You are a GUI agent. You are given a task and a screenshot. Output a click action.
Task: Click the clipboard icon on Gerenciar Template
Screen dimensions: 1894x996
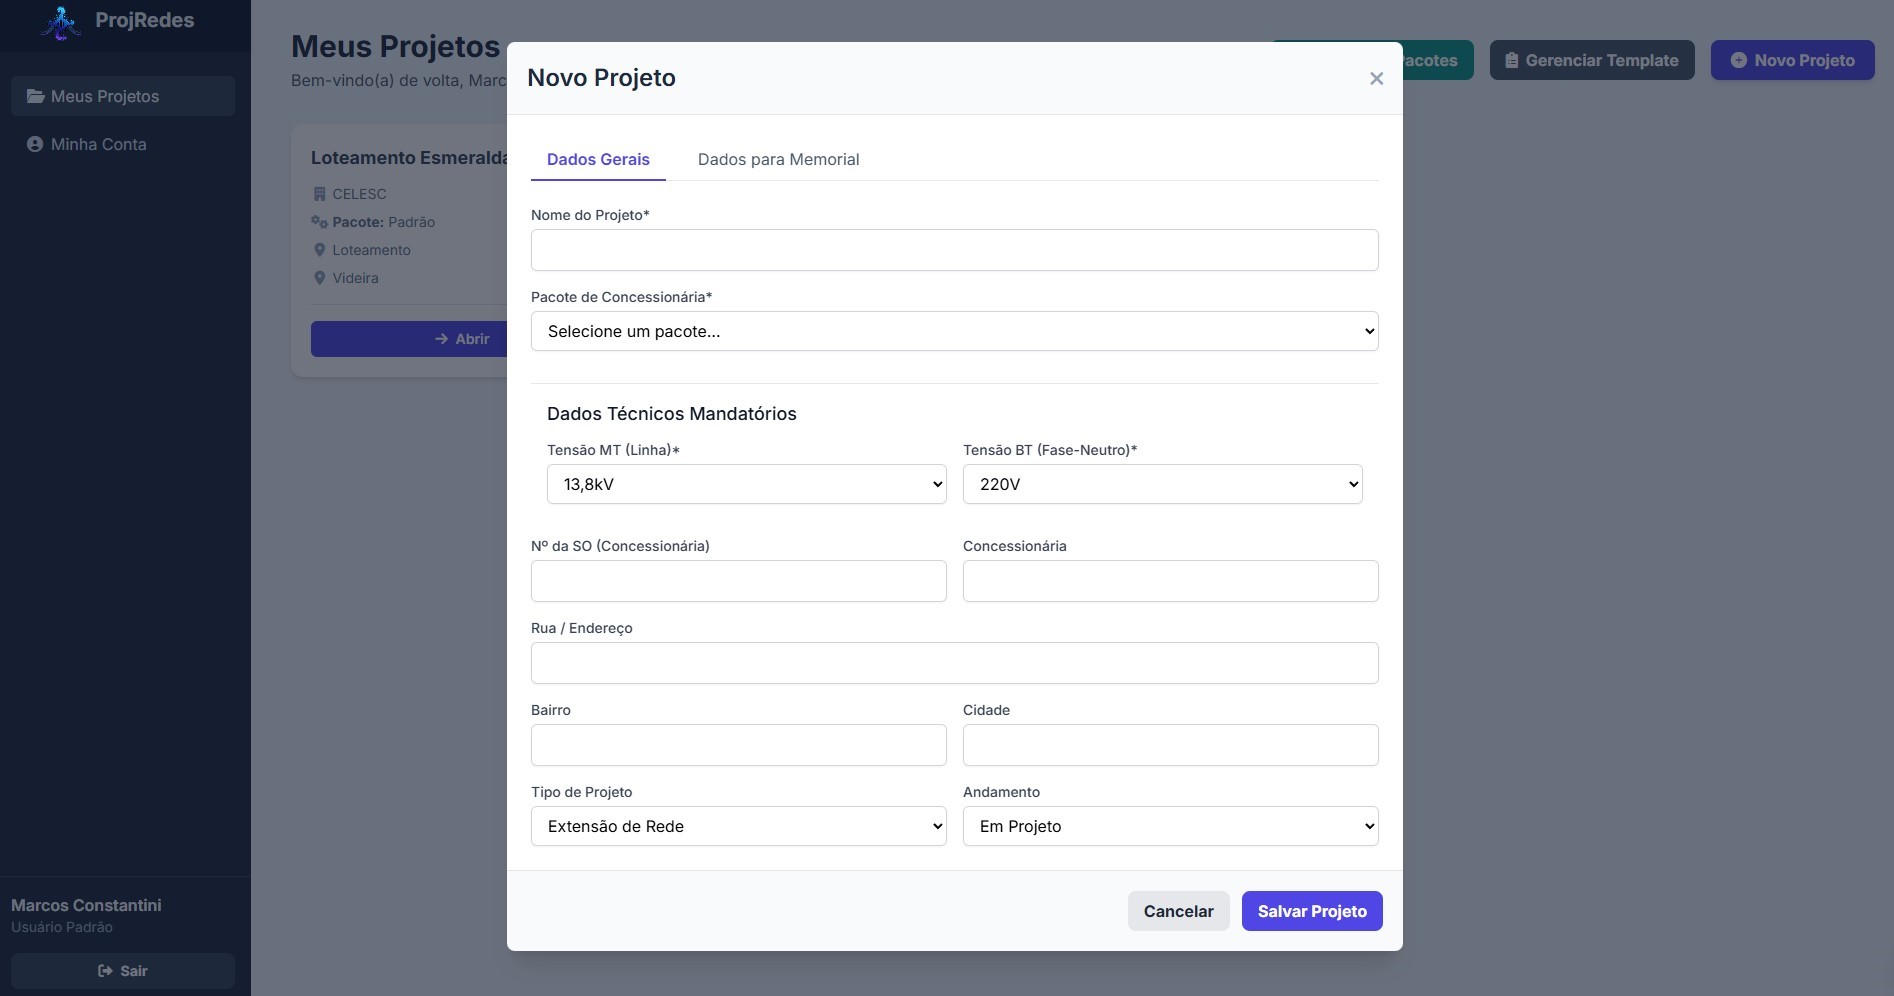pyautogui.click(x=1511, y=60)
